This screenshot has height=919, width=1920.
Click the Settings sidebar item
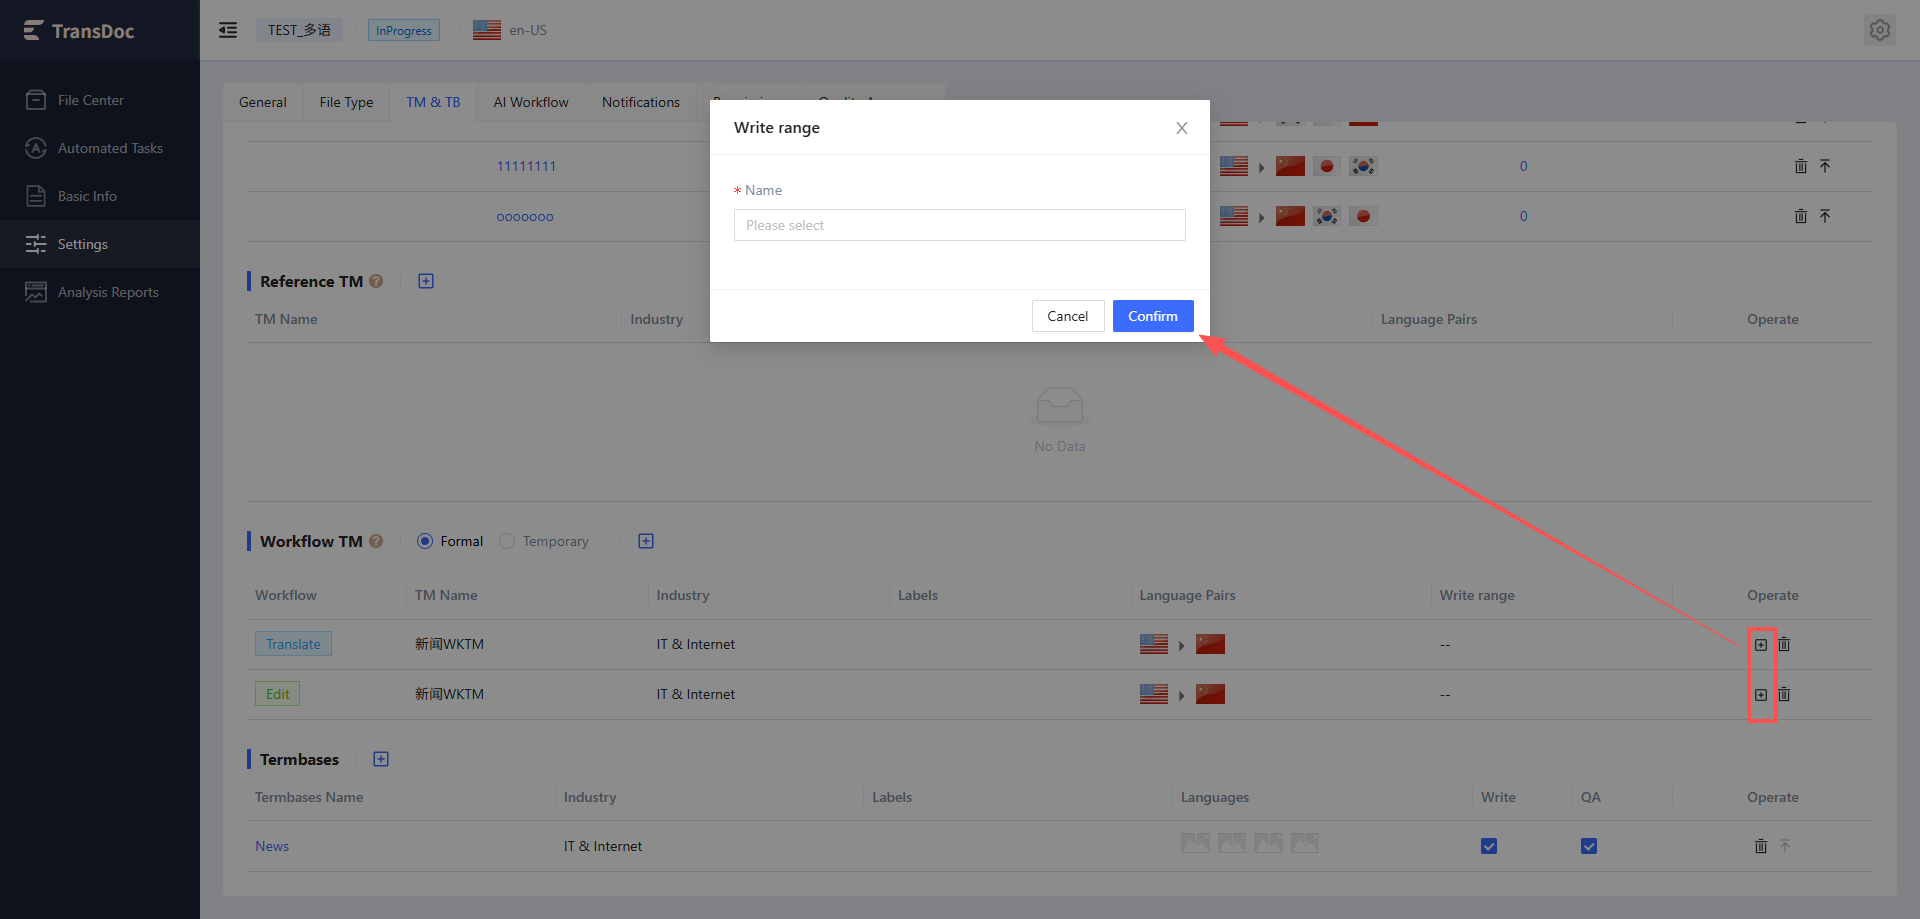(x=100, y=244)
